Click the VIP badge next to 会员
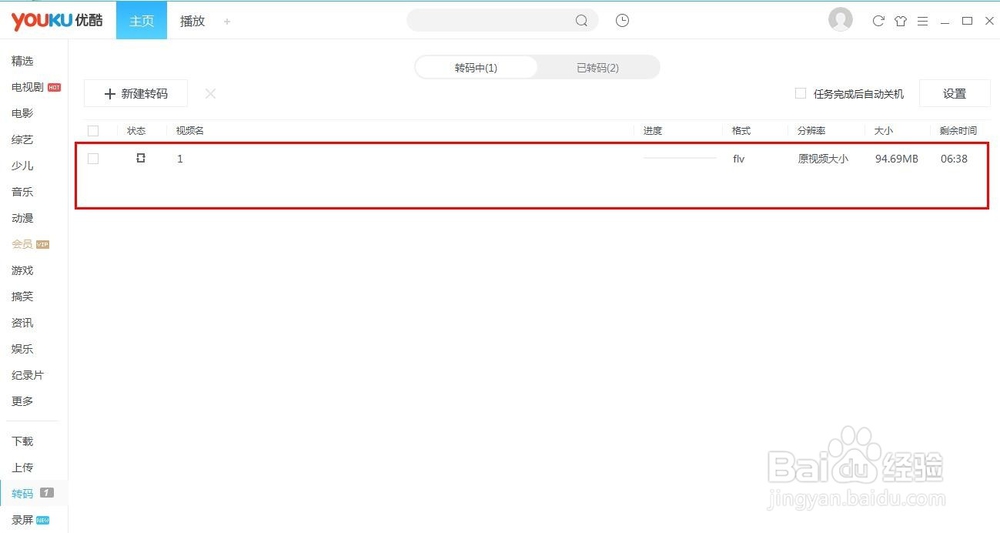This screenshot has width=1000, height=533. [43, 244]
